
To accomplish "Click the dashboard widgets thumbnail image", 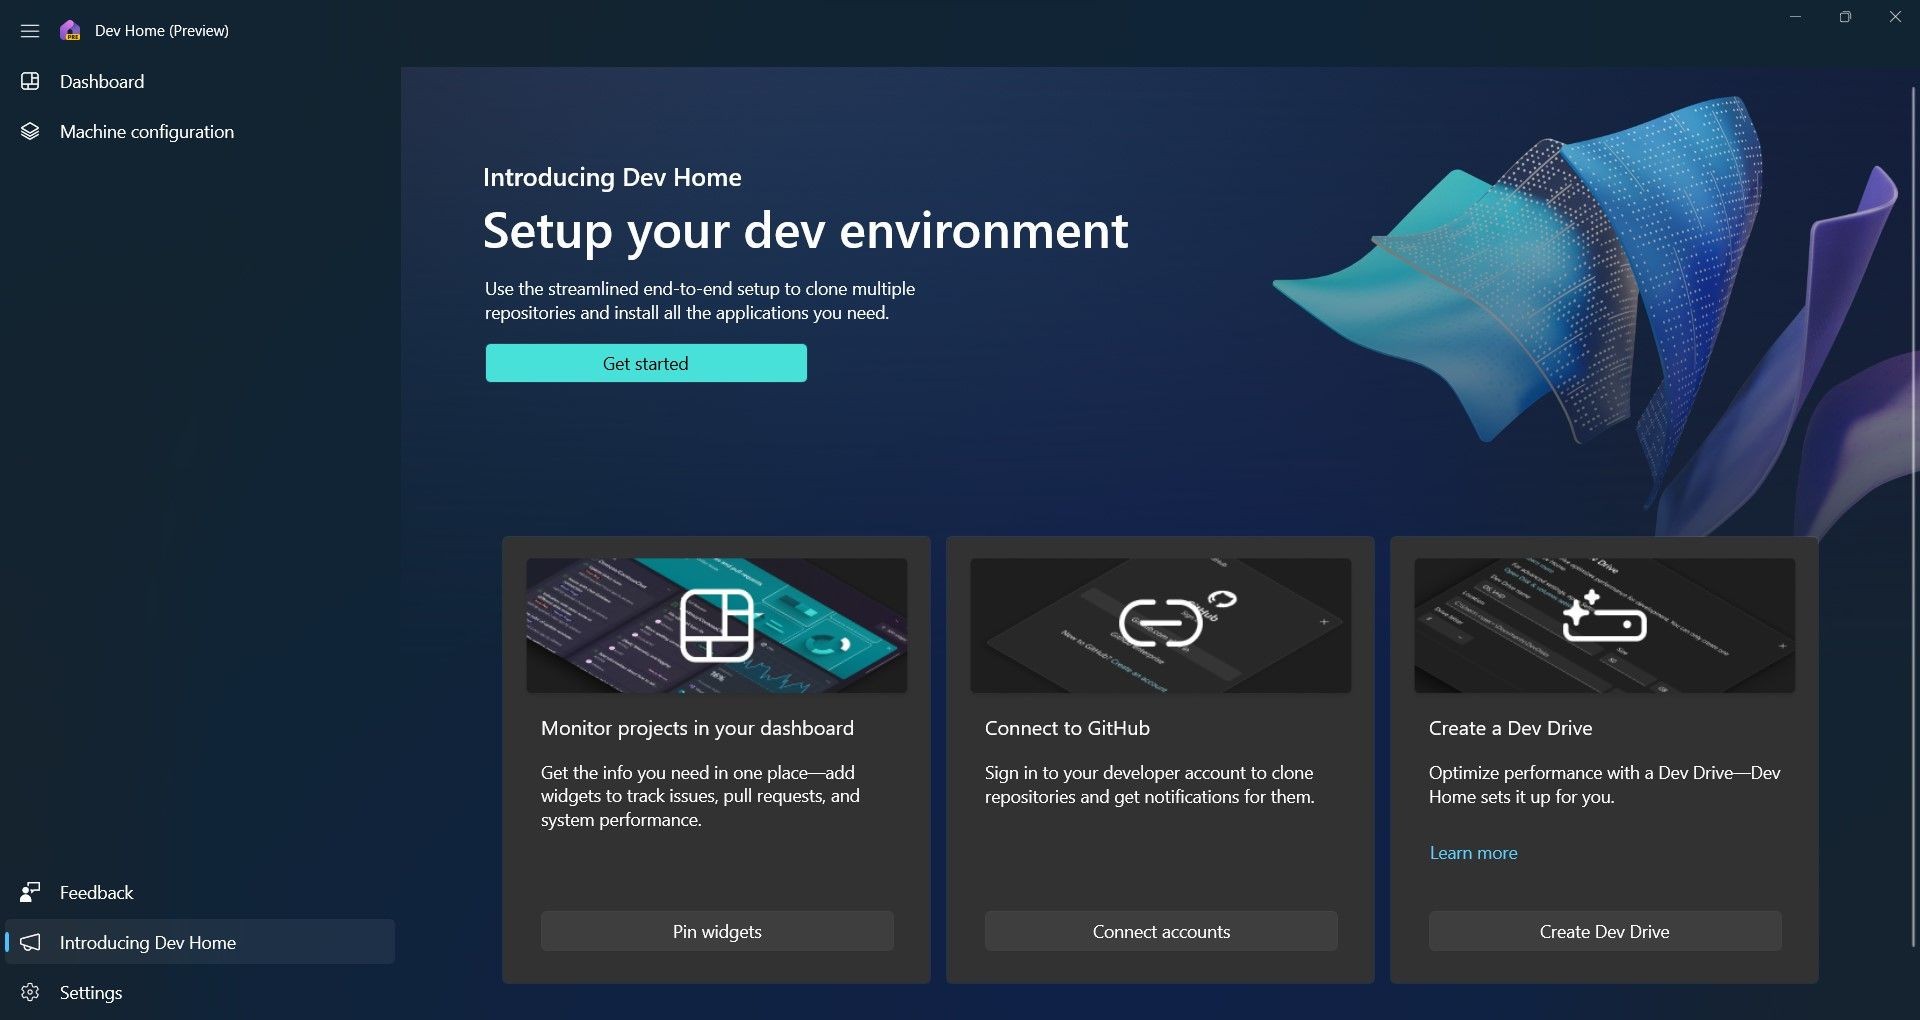I will click(x=717, y=625).
